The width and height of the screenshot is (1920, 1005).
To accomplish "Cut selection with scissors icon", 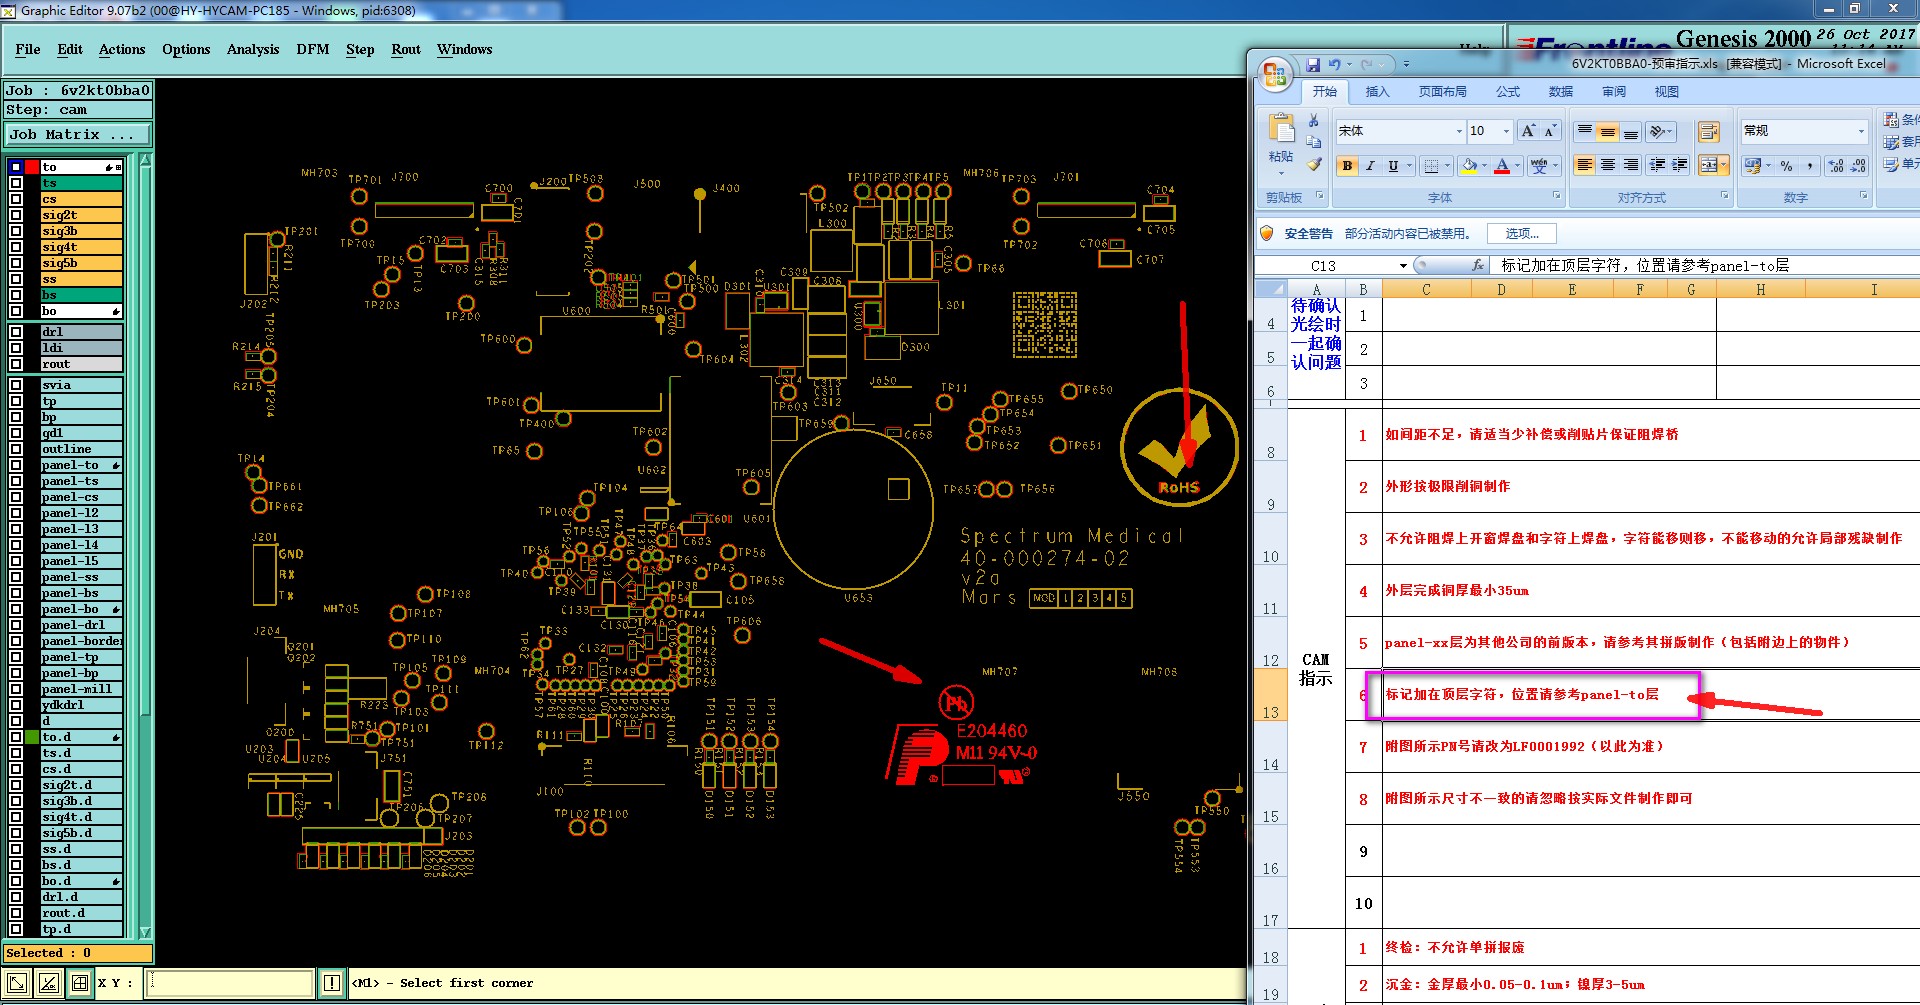I will click(1313, 121).
